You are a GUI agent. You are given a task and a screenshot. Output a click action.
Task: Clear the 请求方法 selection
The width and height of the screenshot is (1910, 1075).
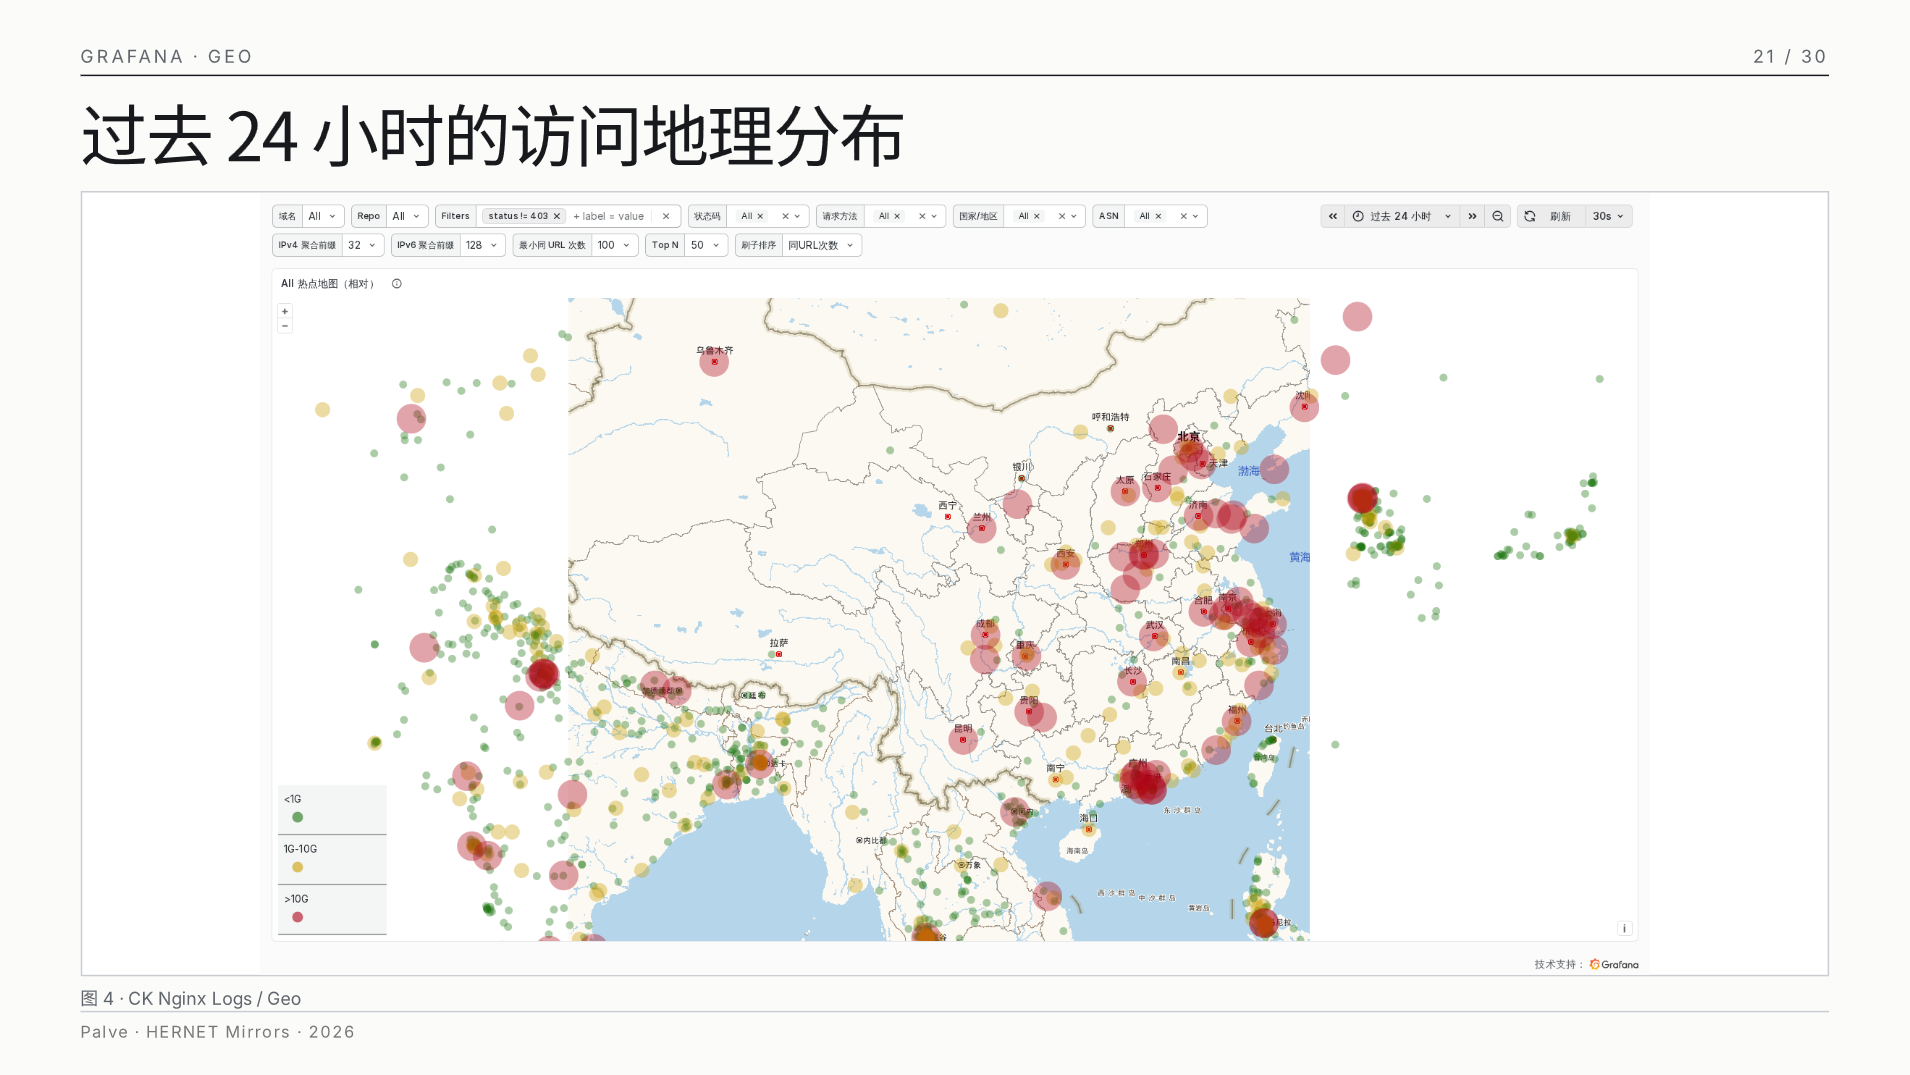[x=922, y=216]
